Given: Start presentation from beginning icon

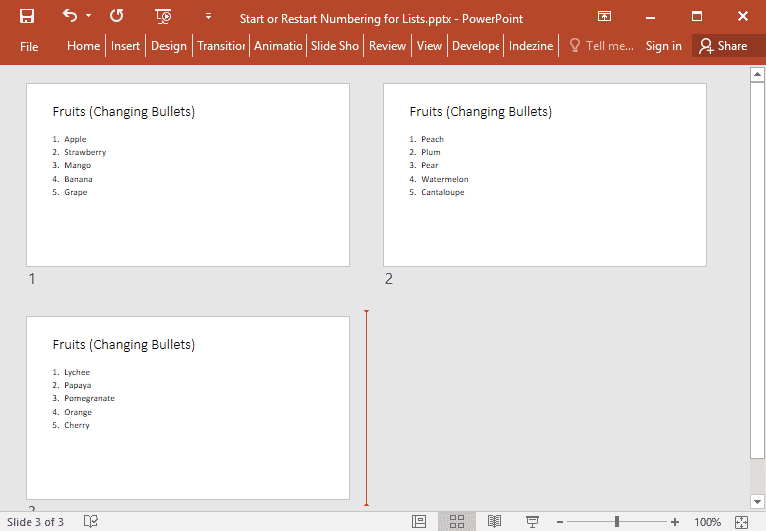Looking at the screenshot, I should [163, 16].
